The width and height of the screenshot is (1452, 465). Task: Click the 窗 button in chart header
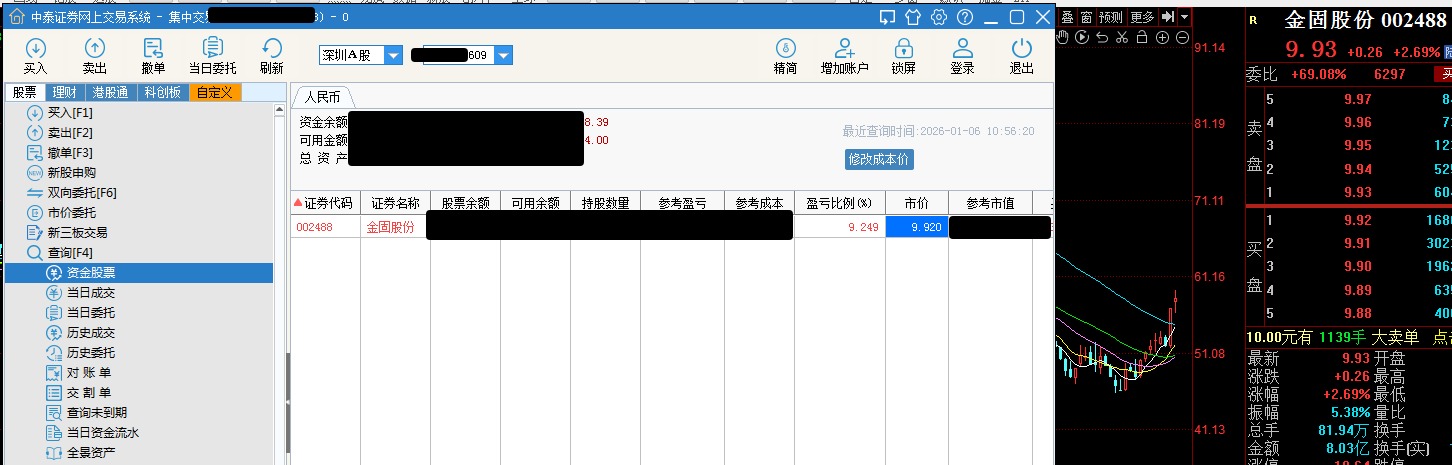click(1086, 17)
